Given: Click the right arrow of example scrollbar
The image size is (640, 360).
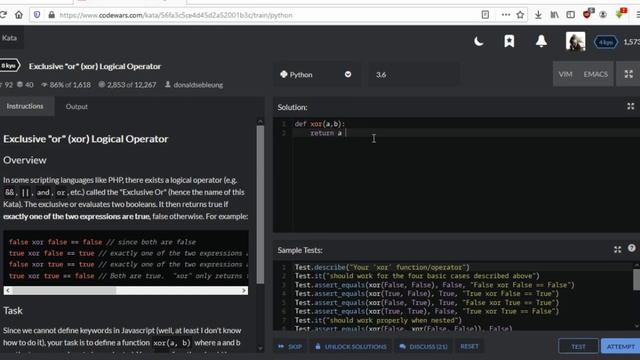Looking at the screenshot, I should (244, 291).
